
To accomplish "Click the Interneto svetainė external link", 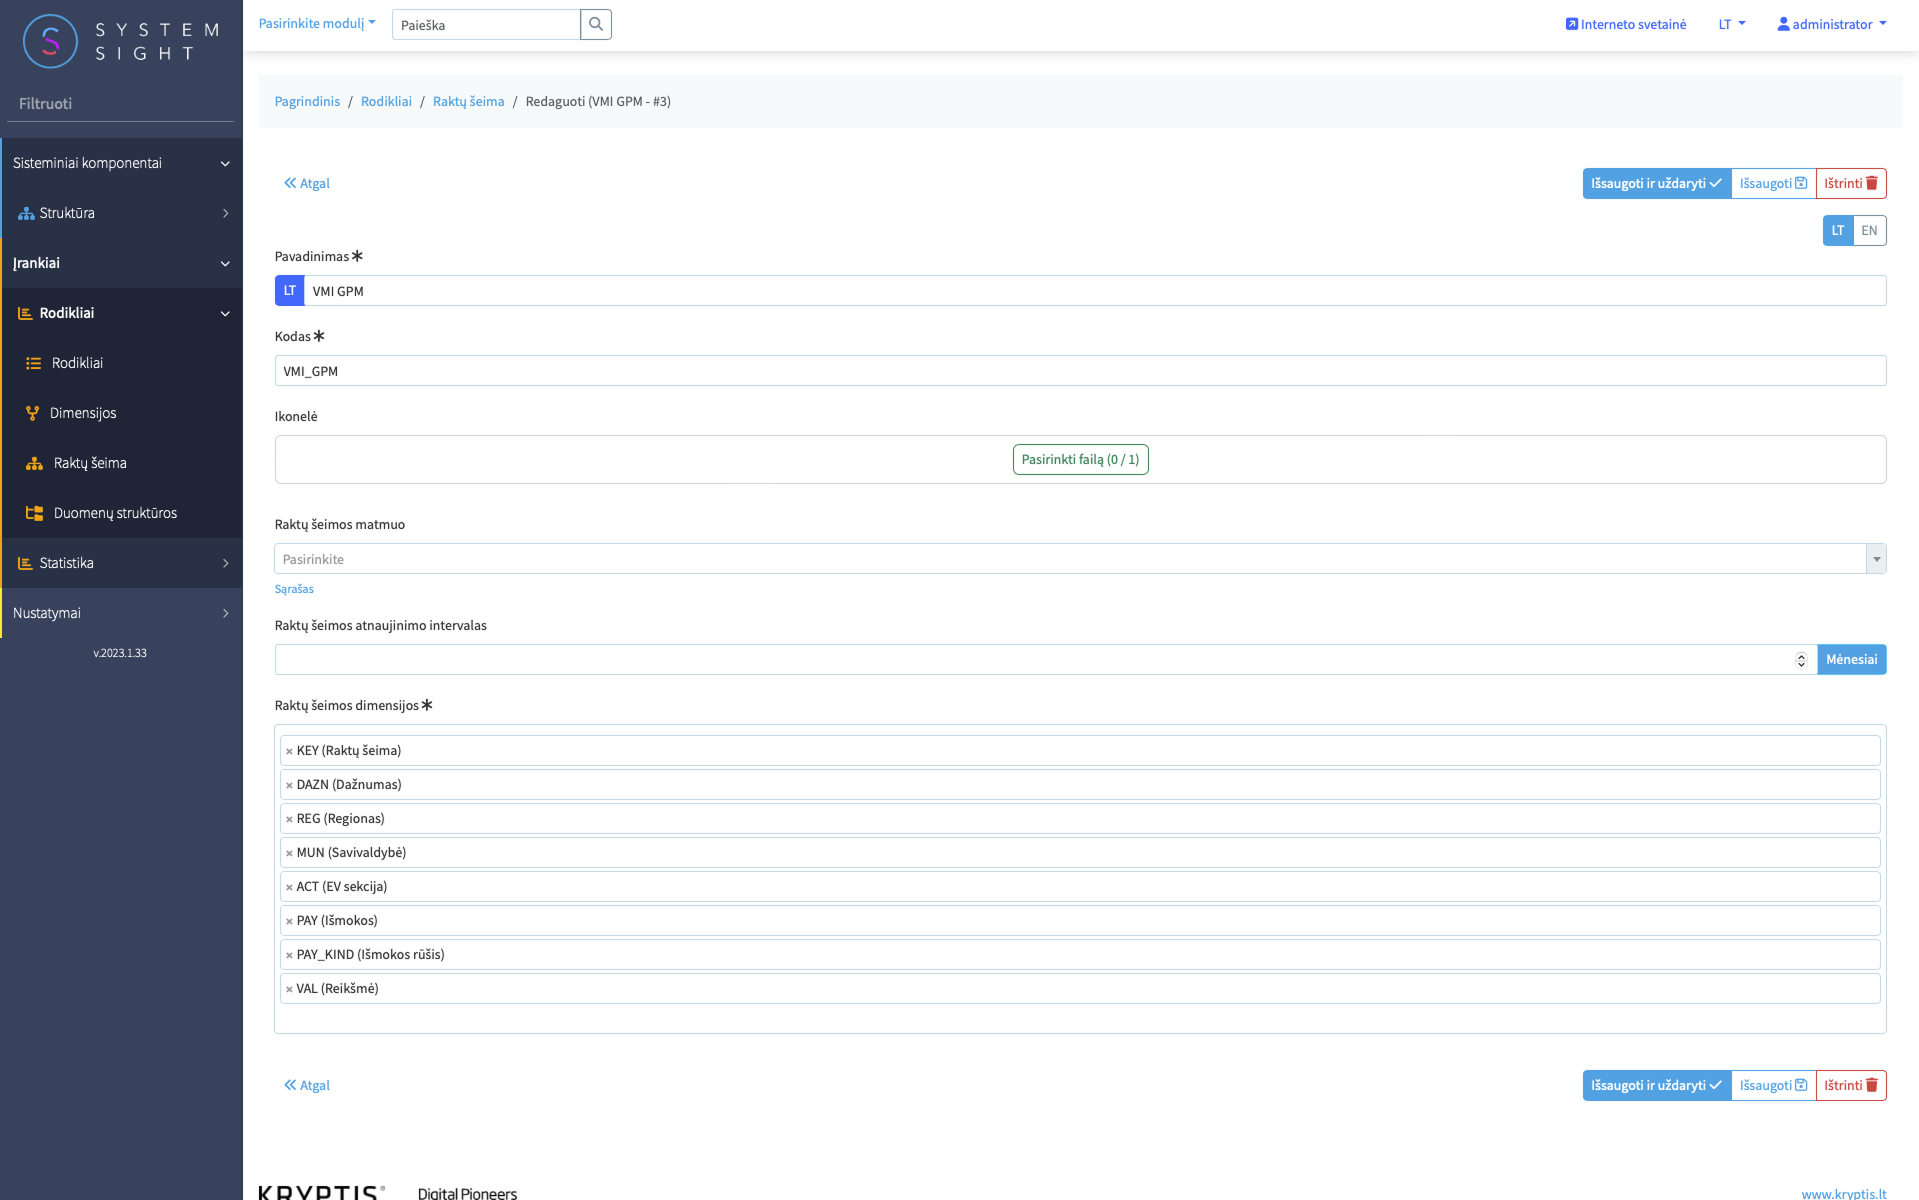I will coord(1626,24).
